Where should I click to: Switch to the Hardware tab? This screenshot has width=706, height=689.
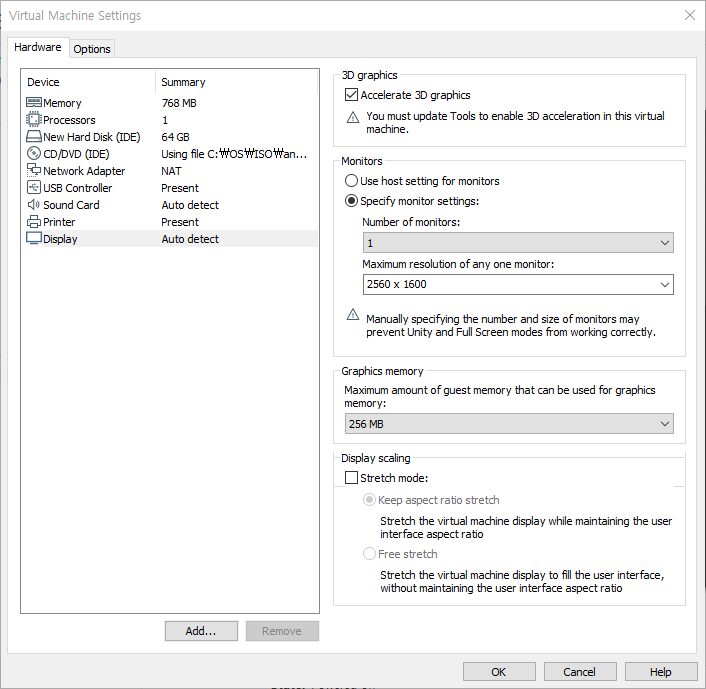pyautogui.click(x=38, y=47)
